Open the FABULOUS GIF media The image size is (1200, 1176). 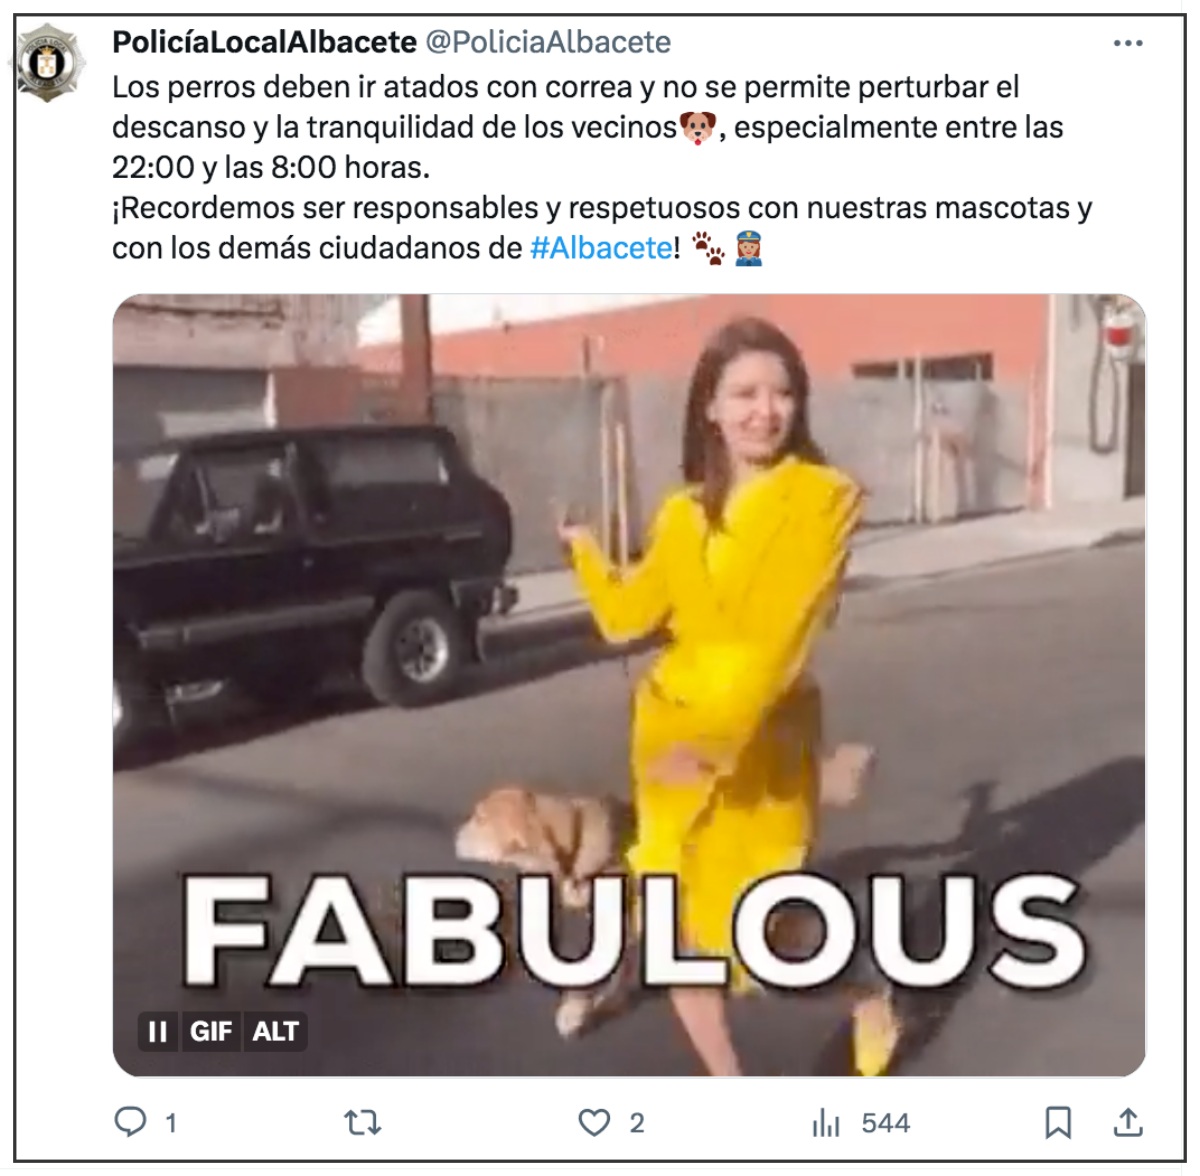coord(629,685)
